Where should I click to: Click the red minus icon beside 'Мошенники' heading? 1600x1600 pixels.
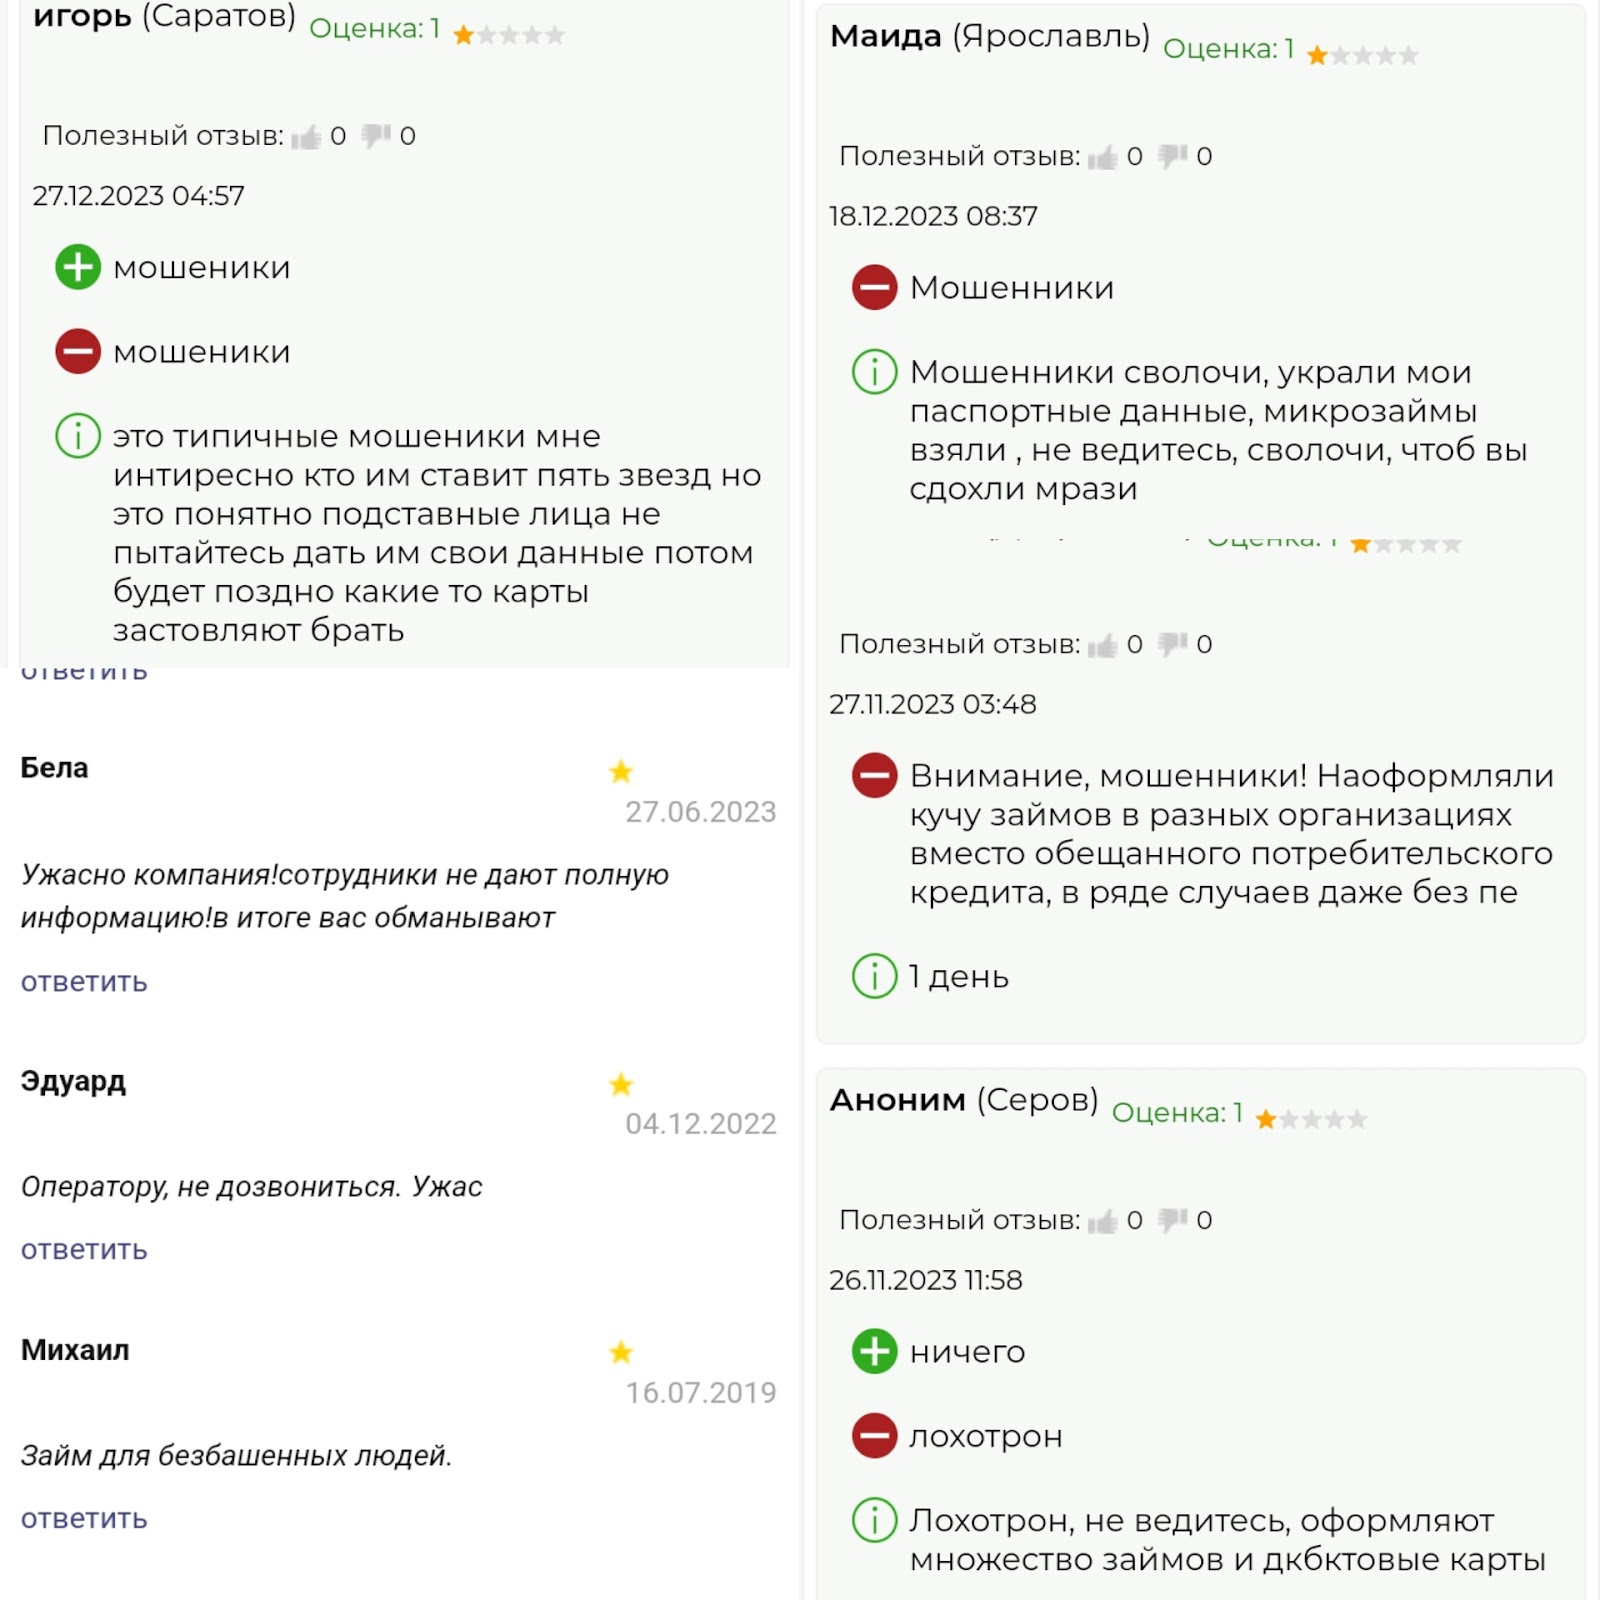[874, 286]
